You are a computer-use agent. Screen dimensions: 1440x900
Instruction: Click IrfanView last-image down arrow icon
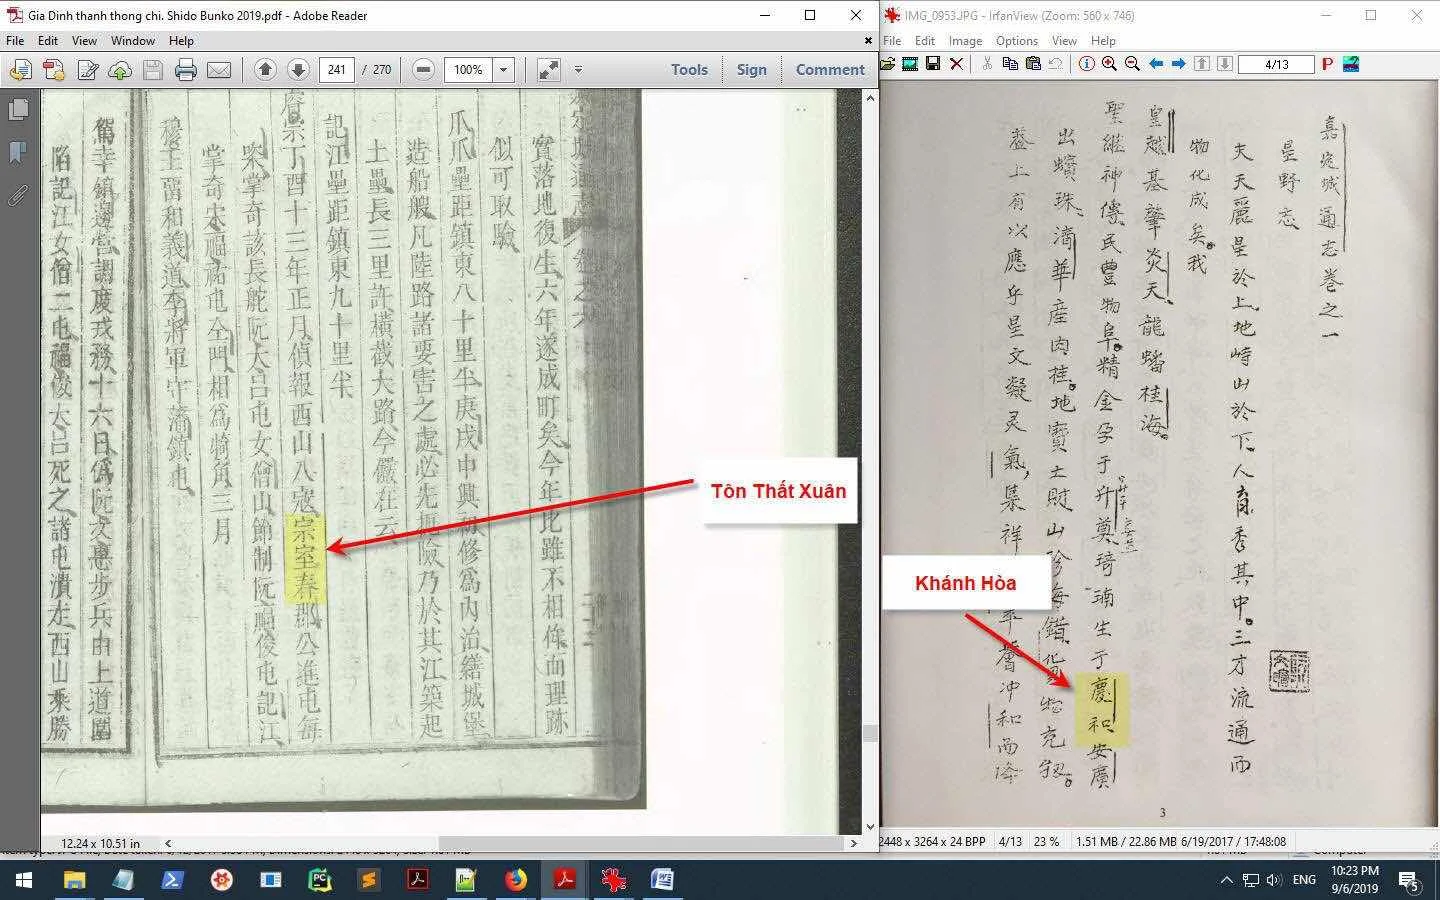(x=1225, y=64)
